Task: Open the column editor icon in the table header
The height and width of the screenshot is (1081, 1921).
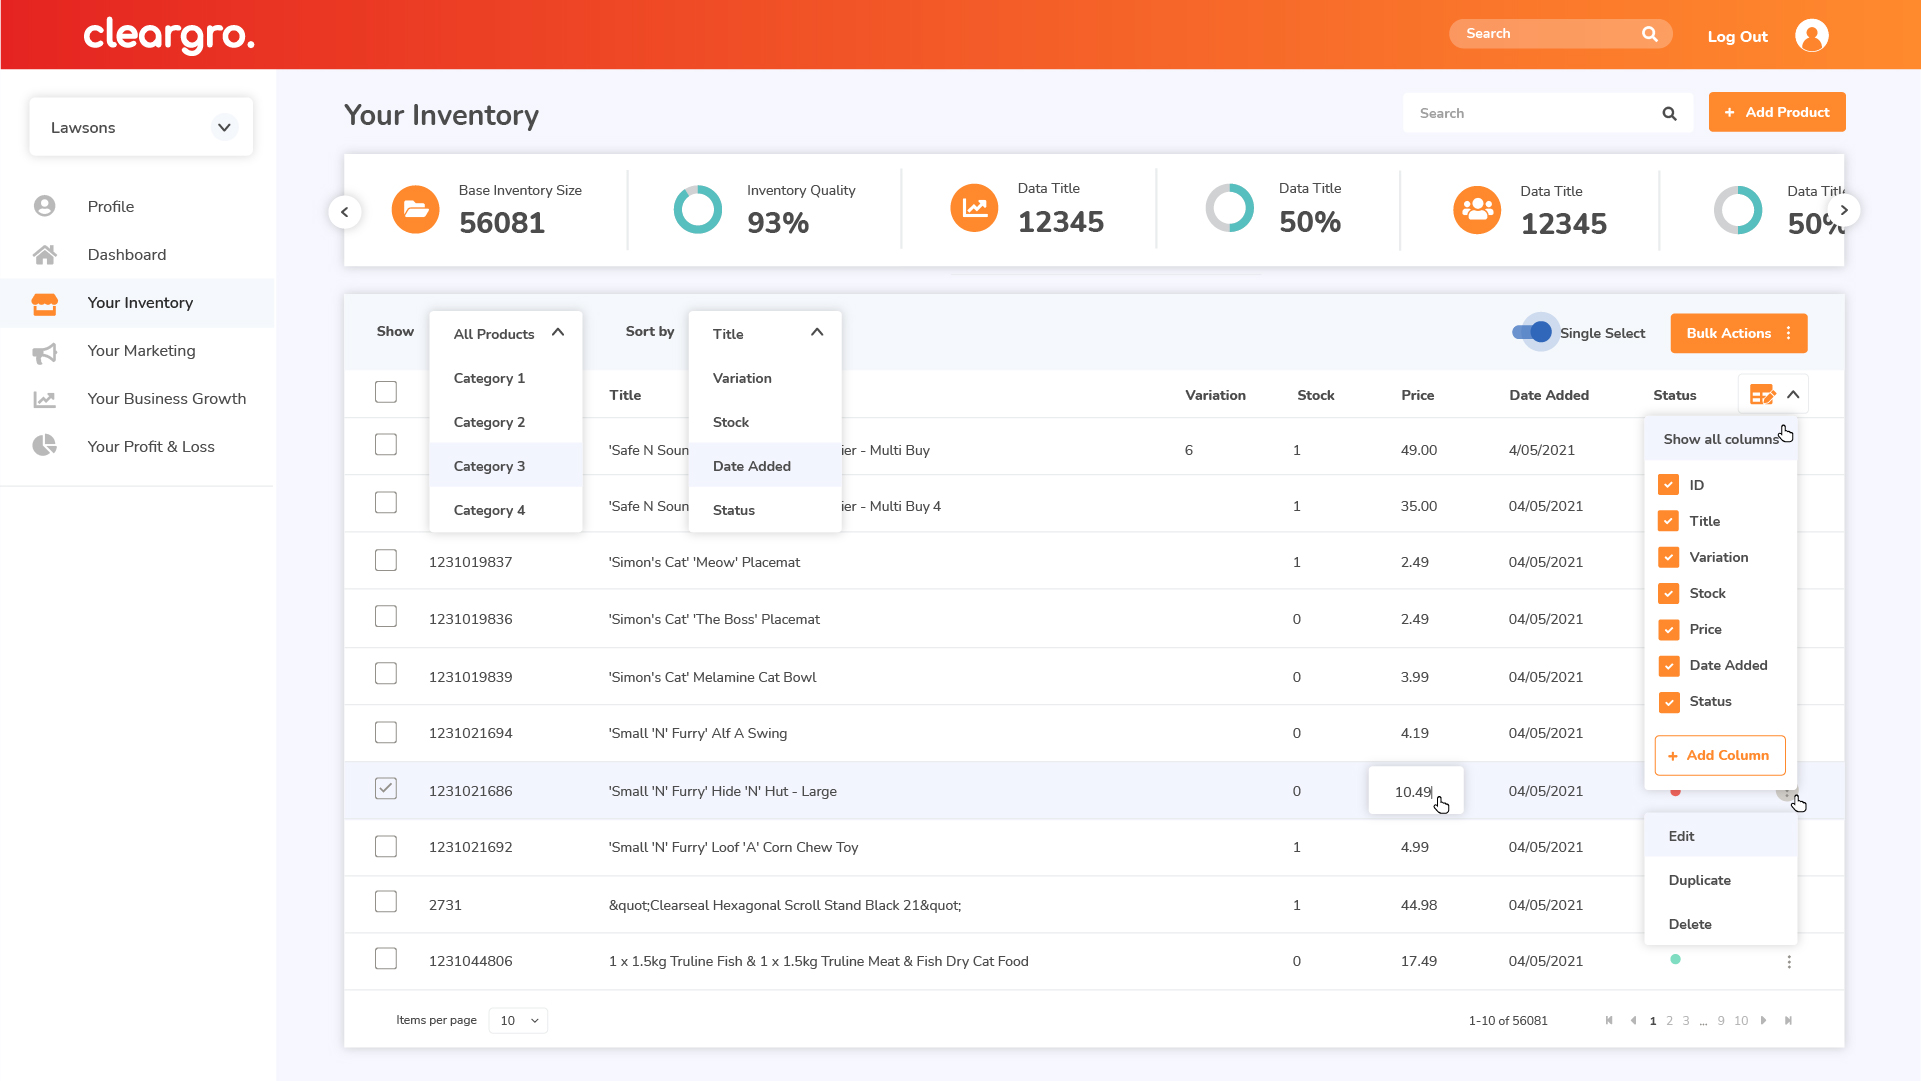Action: [1762, 395]
